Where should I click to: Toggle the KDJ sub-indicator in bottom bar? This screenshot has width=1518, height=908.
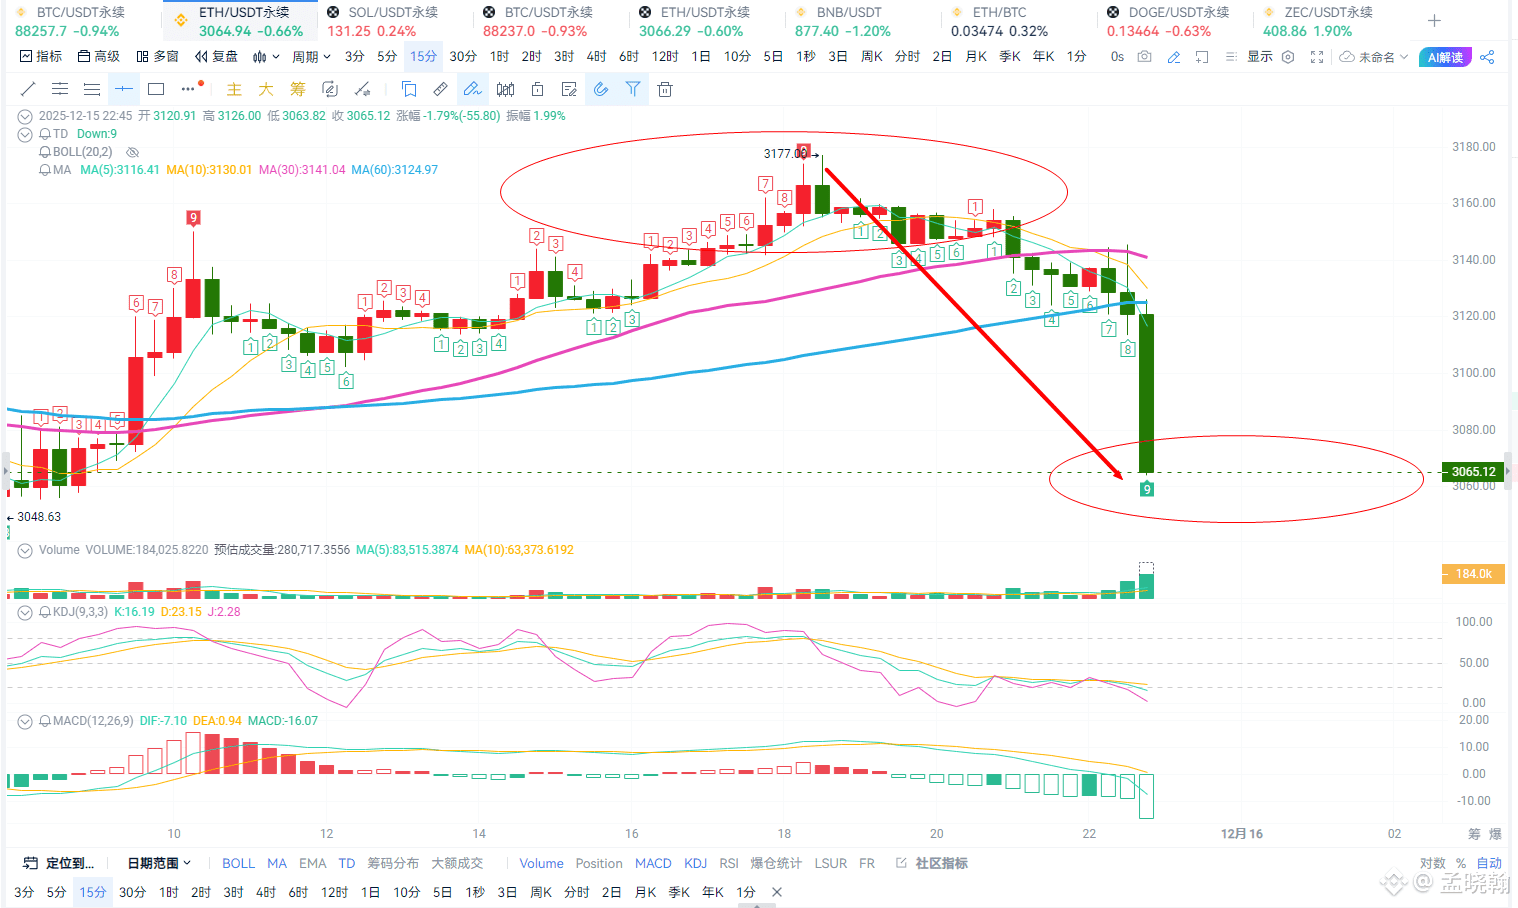click(x=695, y=863)
